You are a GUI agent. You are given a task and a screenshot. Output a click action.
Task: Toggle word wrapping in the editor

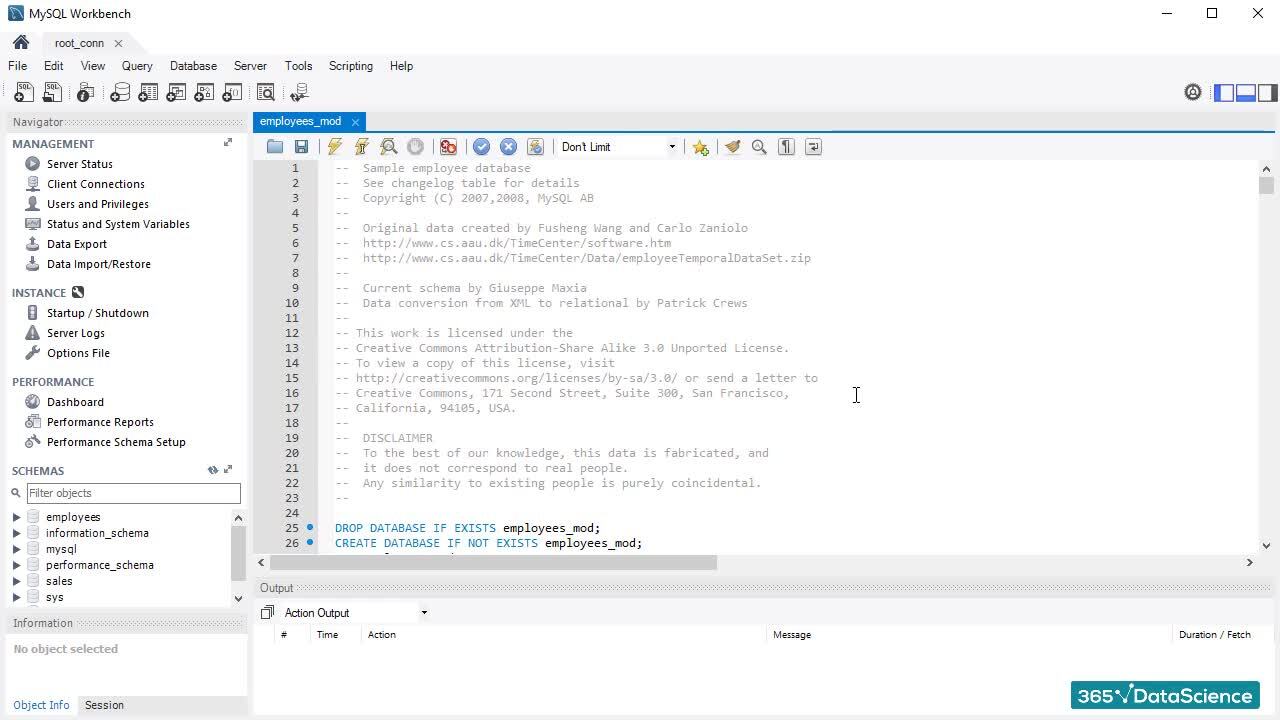pos(813,147)
